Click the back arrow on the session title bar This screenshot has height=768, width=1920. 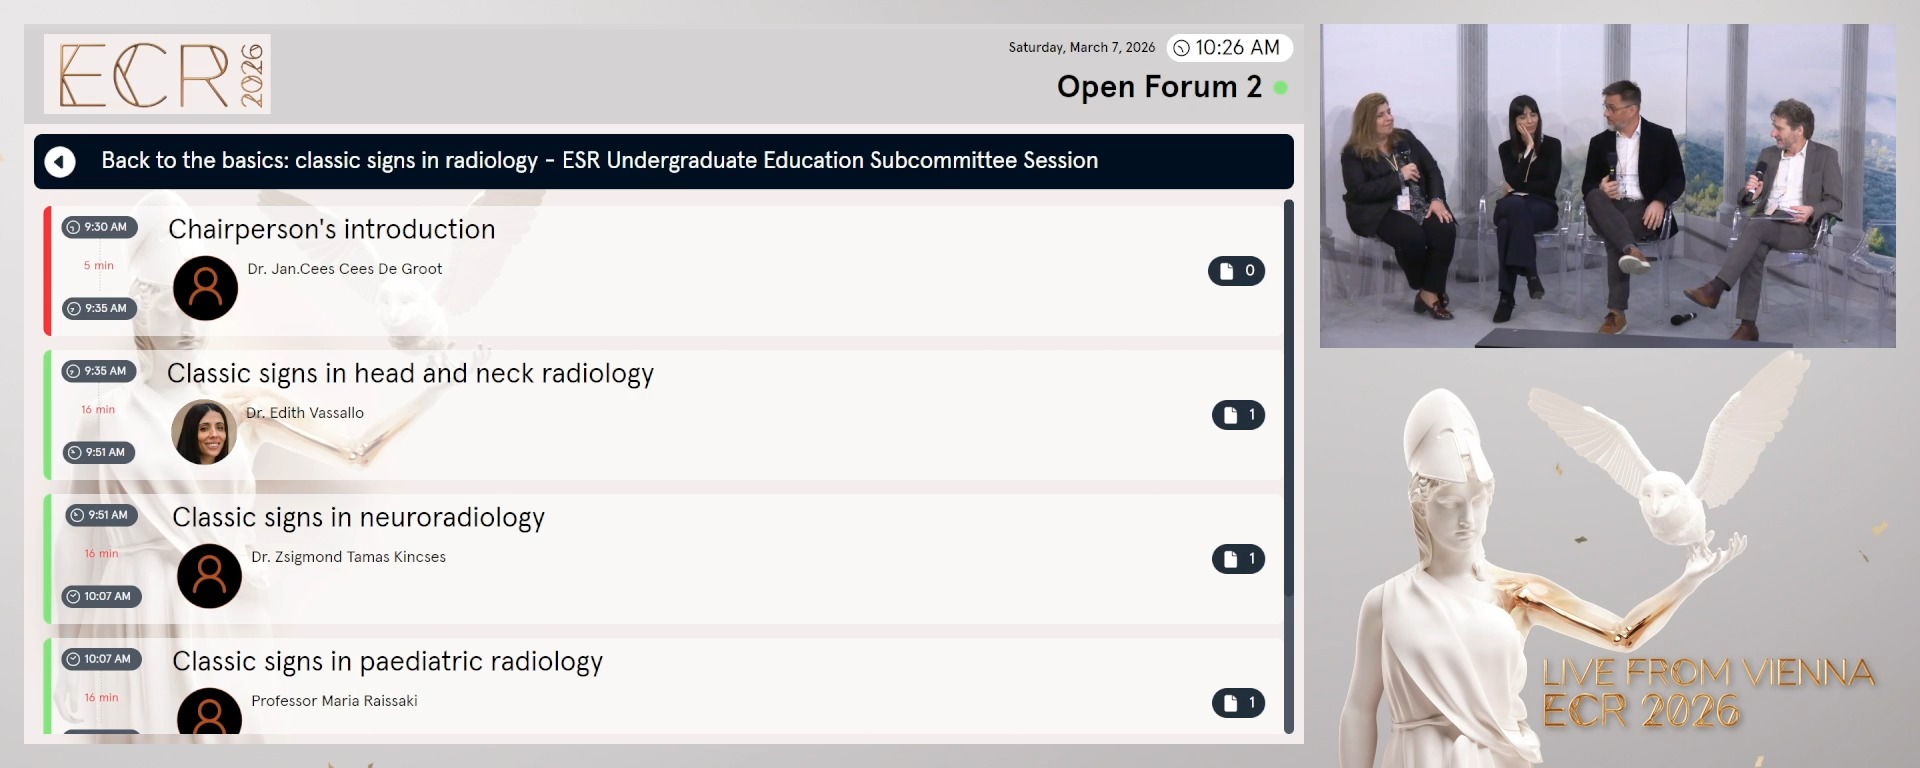(60, 161)
